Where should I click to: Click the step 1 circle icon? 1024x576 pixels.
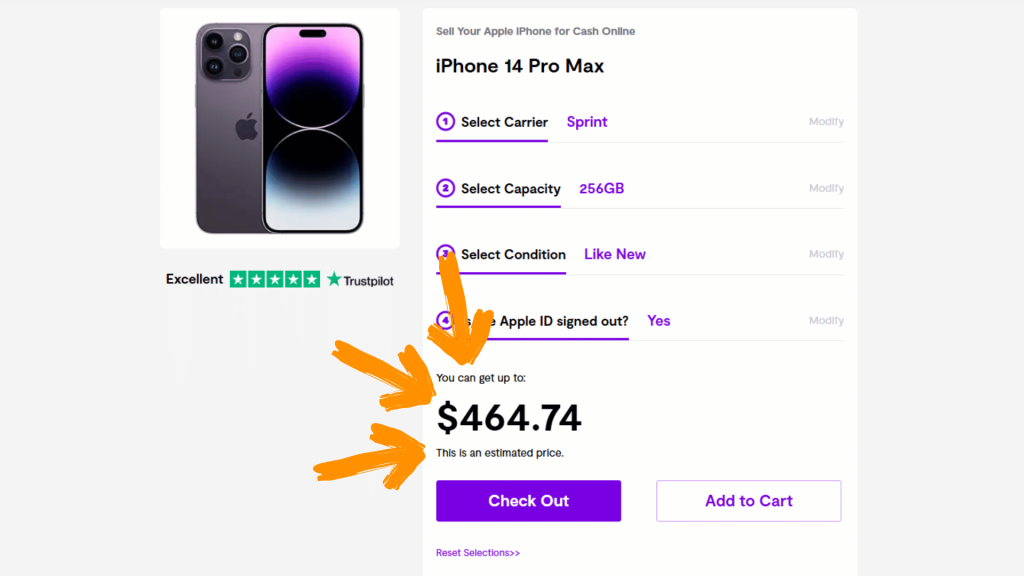(x=445, y=121)
